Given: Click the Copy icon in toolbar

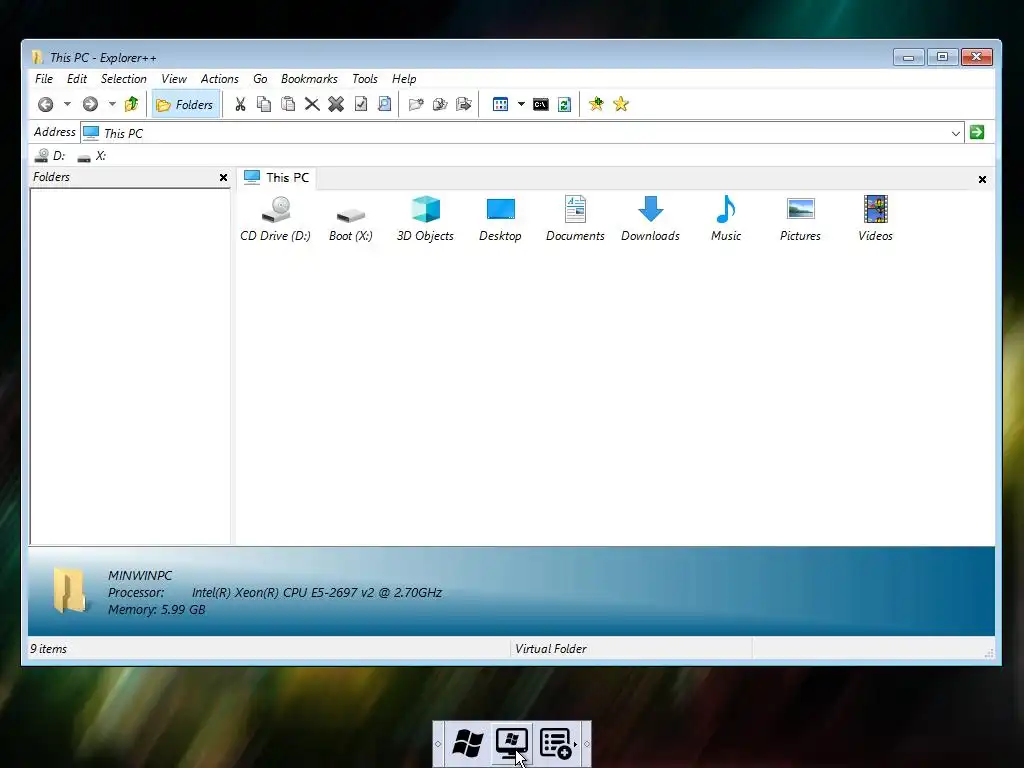Looking at the screenshot, I should coord(264,104).
